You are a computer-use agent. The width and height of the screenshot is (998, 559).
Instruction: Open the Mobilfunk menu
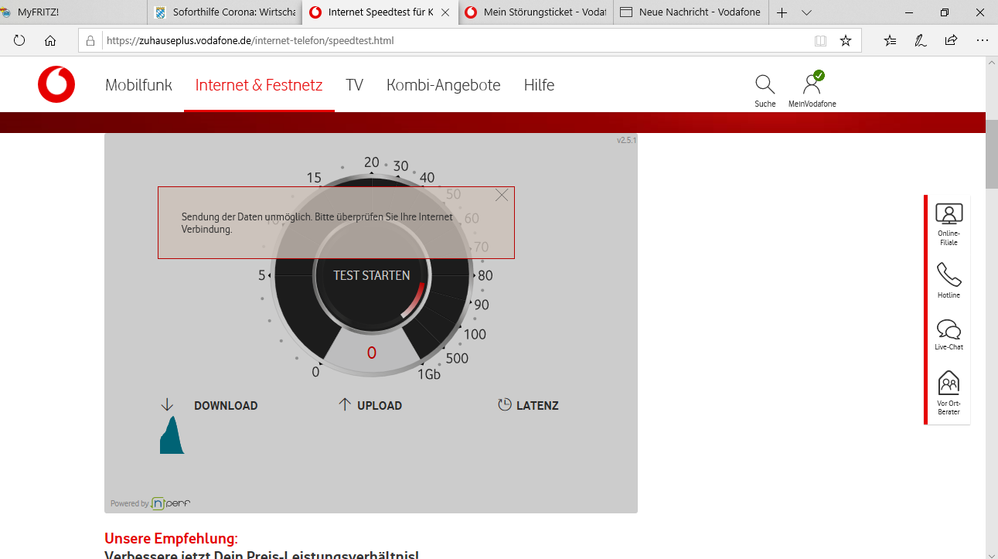pos(138,85)
